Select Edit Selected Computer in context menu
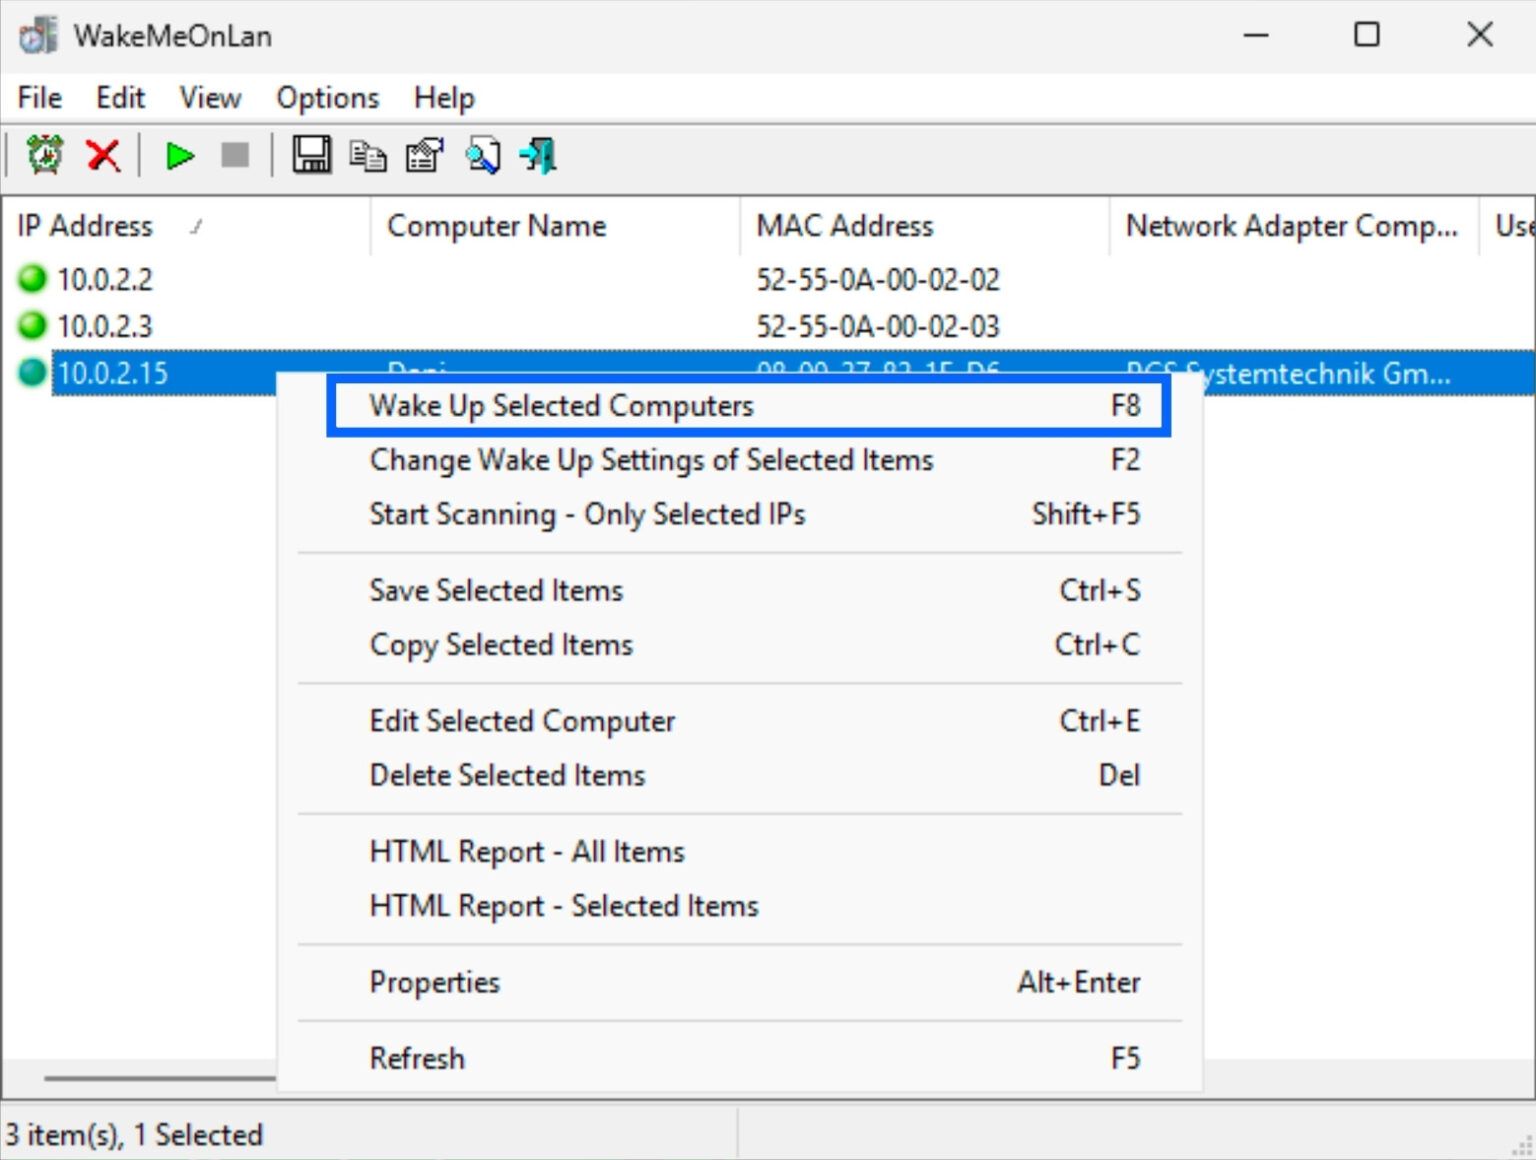The image size is (1536, 1160). click(x=522, y=721)
